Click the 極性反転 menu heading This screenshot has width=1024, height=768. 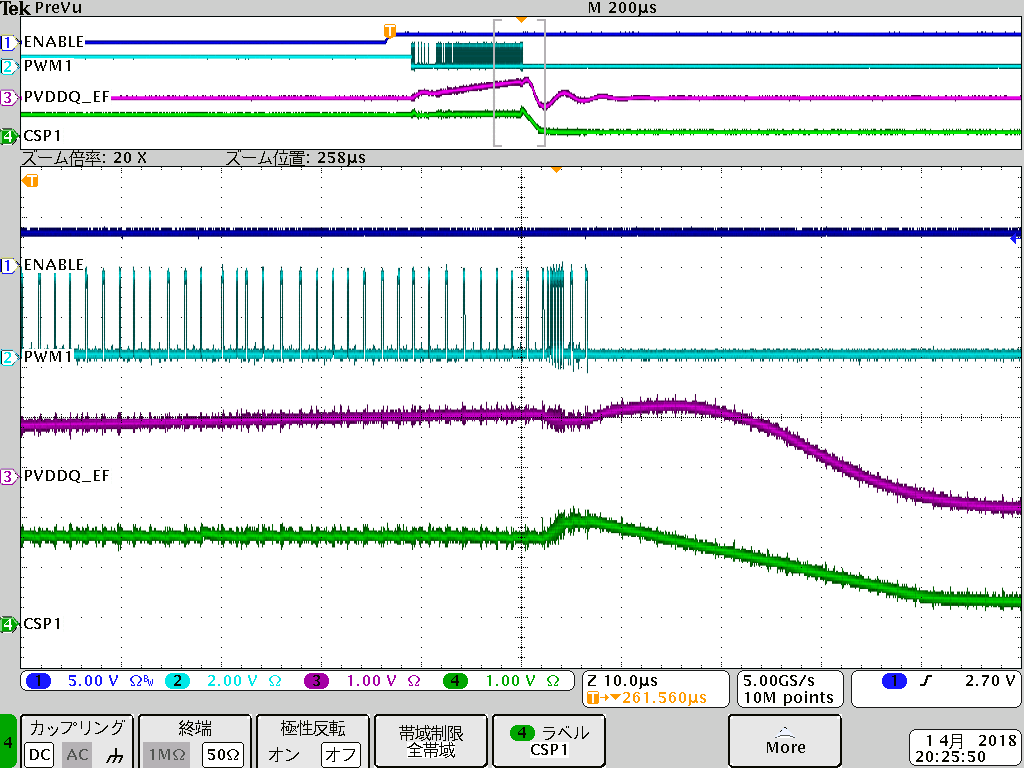click(312, 728)
